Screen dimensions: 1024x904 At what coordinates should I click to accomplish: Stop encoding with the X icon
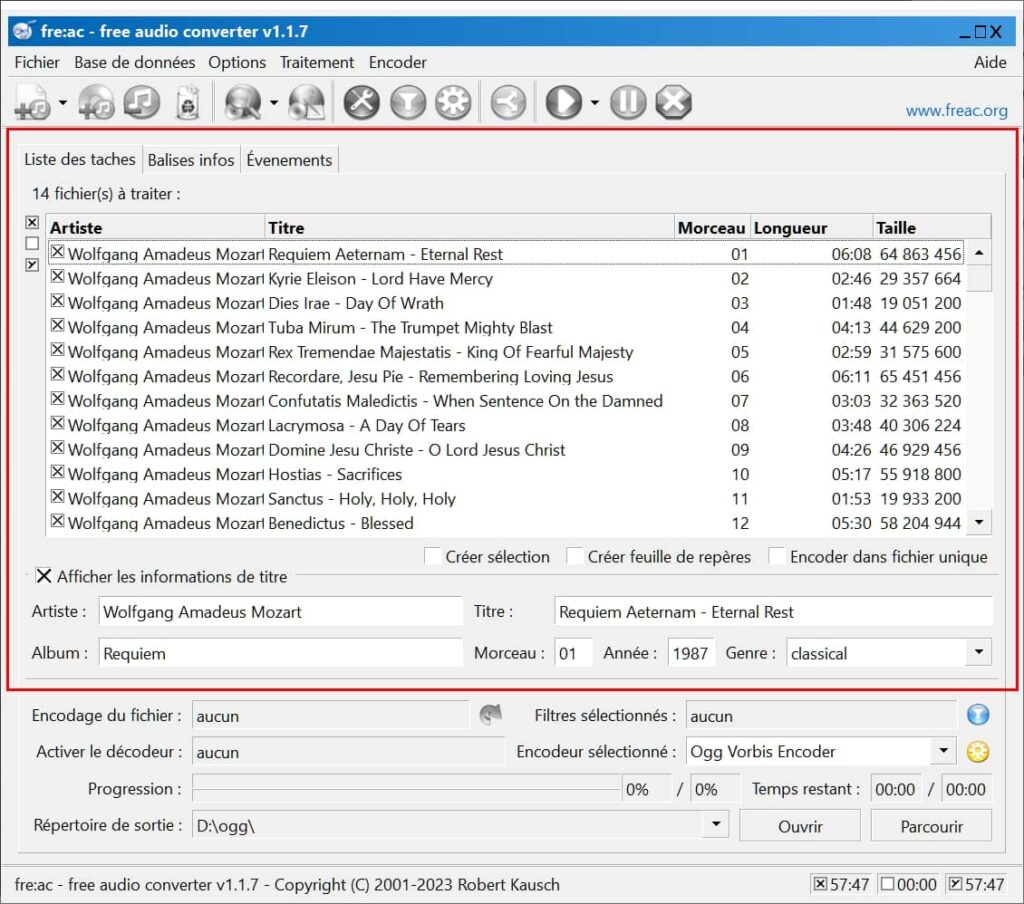(x=673, y=103)
